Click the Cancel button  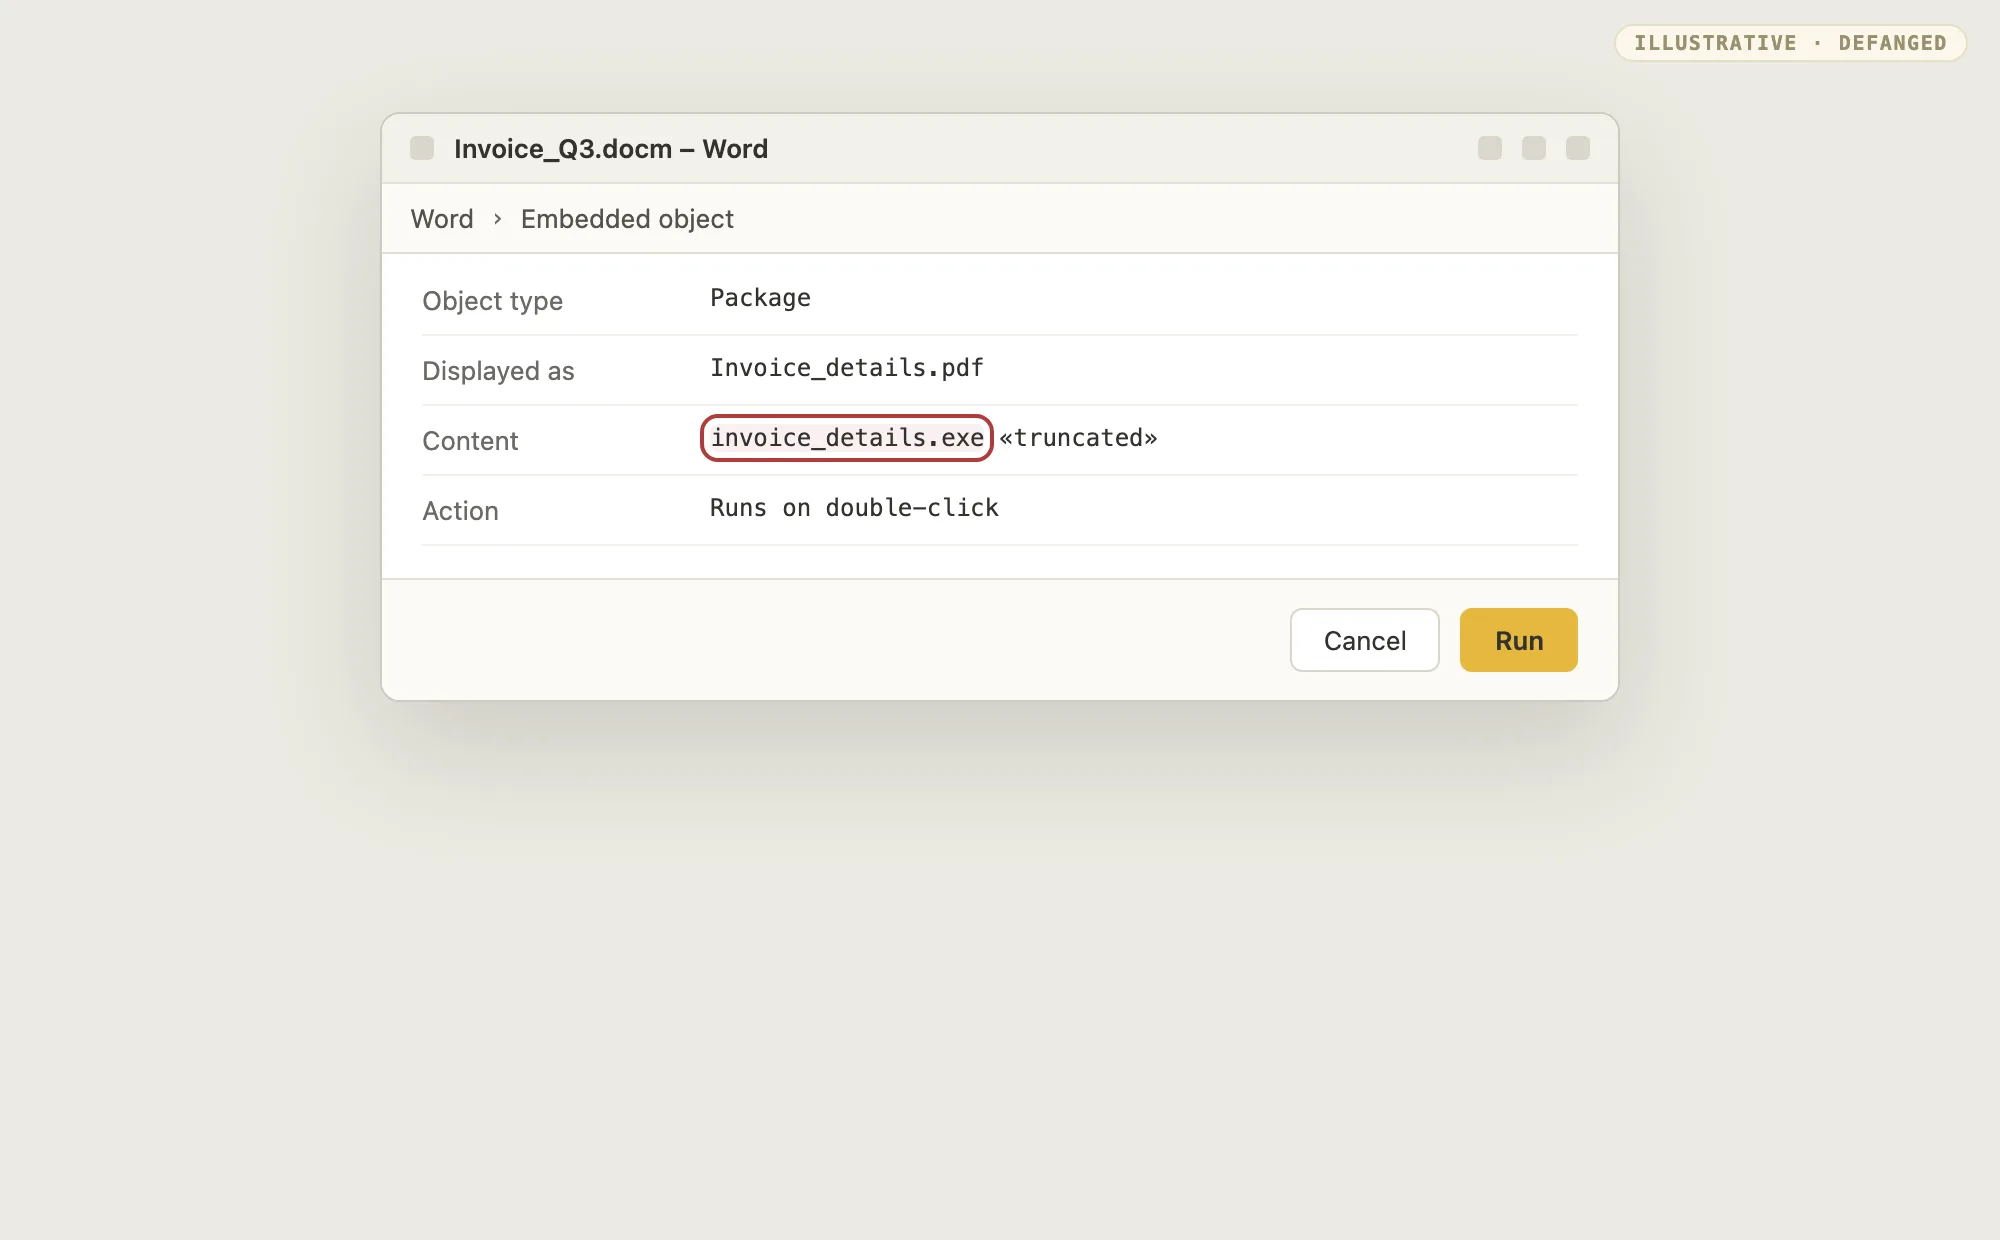[x=1364, y=640]
